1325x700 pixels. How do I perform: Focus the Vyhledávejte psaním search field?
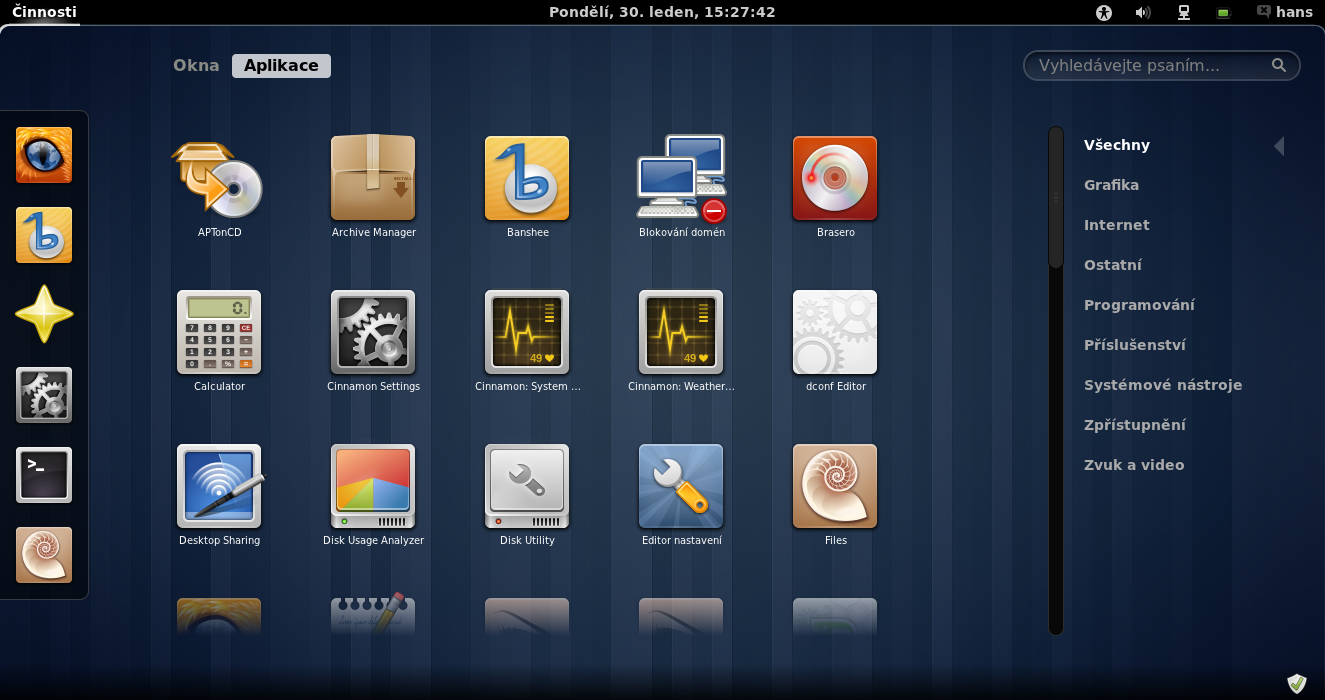click(x=1161, y=65)
